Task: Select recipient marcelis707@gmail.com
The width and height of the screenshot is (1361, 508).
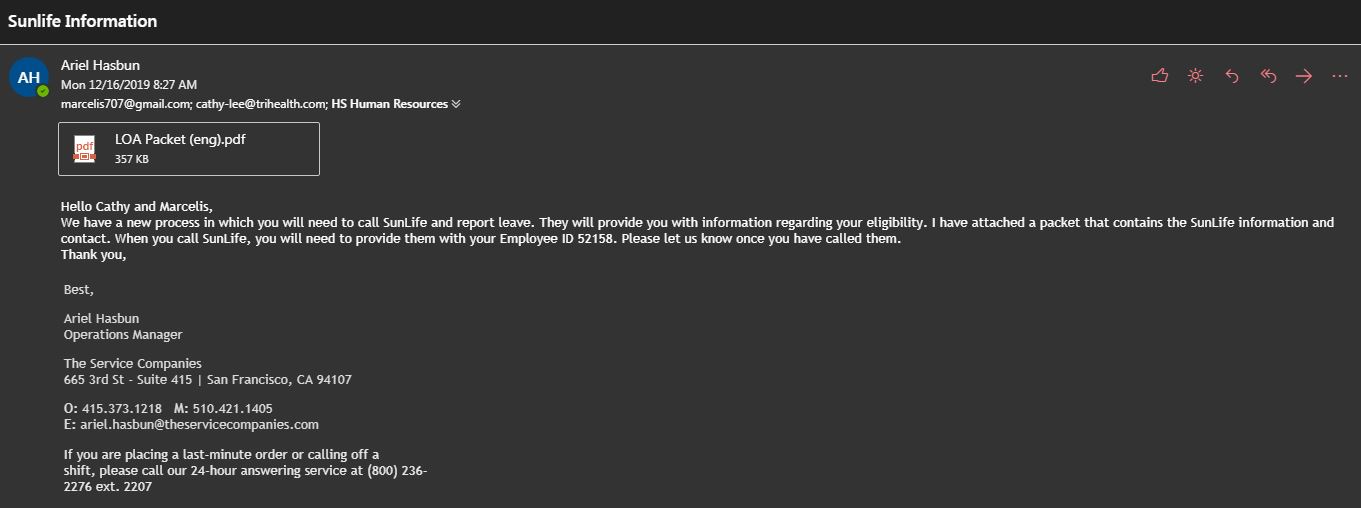Action: (x=125, y=104)
